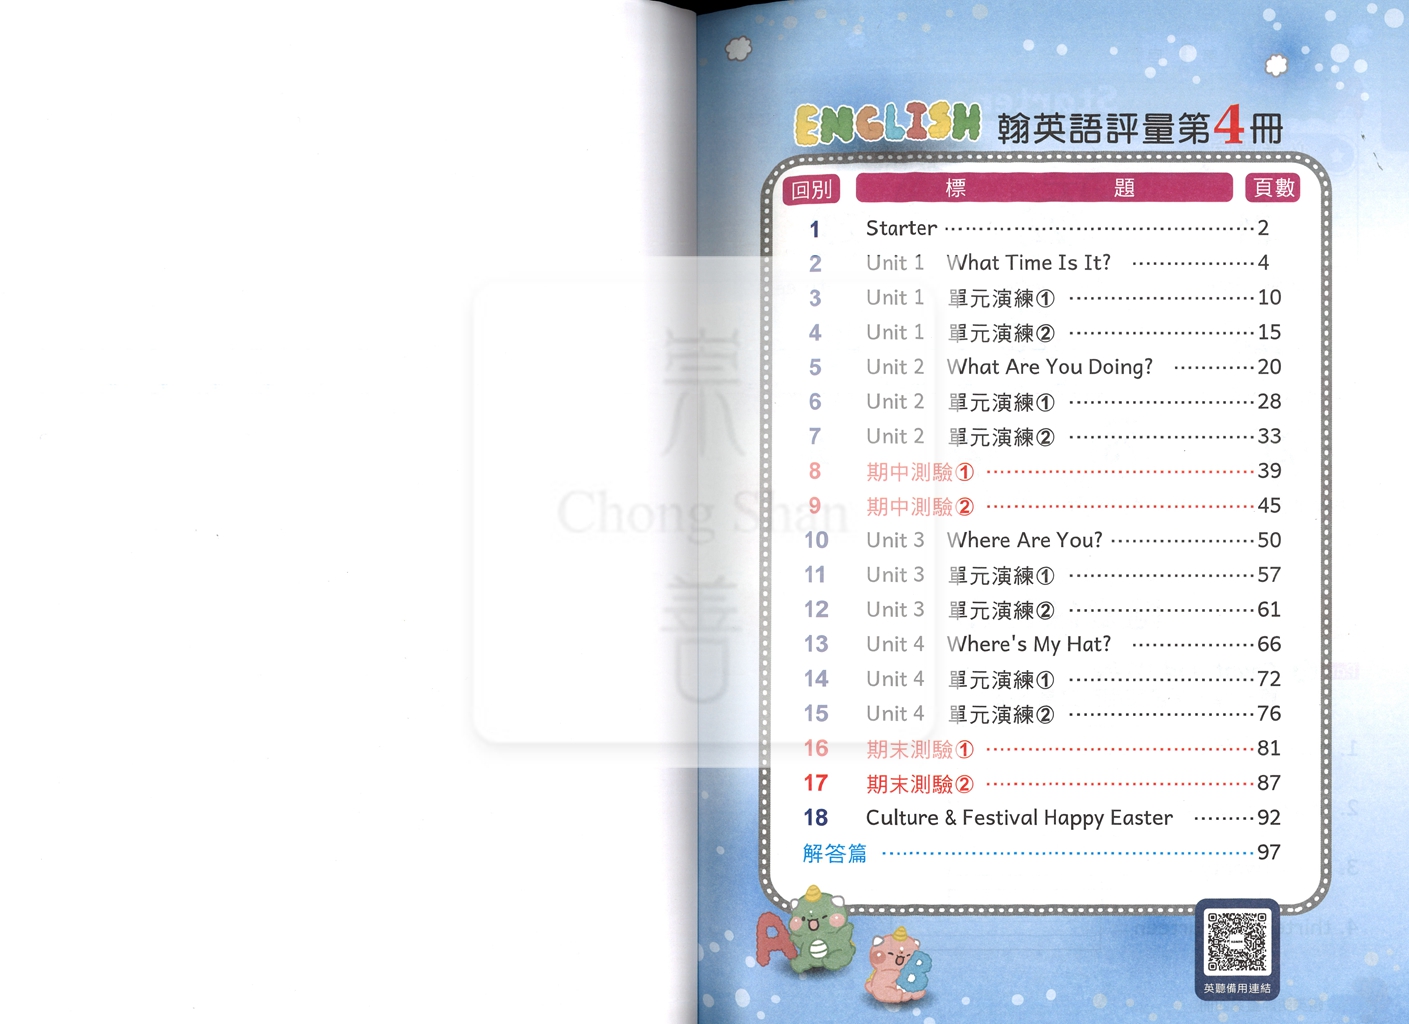
Task: Click 'Unit 2' label in row 5
Action: (x=895, y=367)
